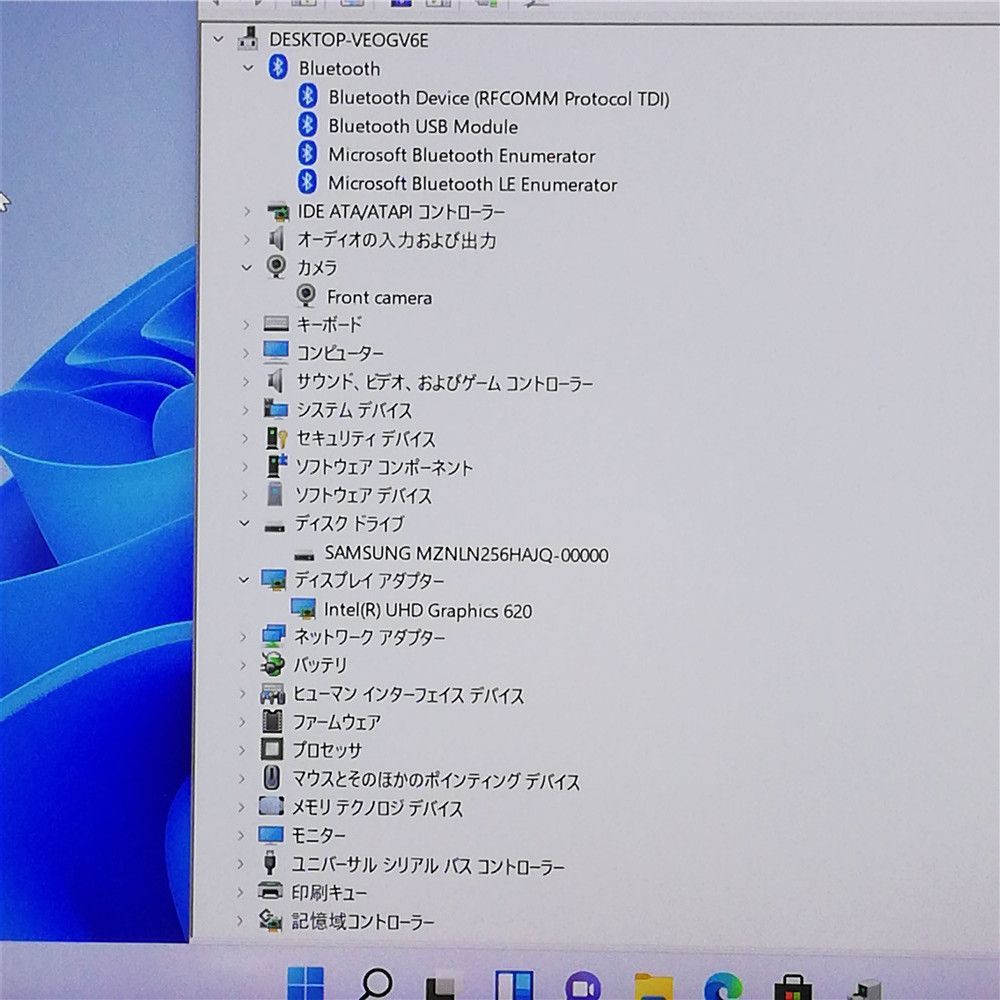Viewport: 1000px width, 1000px height.
Task: Click the USB controller plug icon
Action: point(270,862)
